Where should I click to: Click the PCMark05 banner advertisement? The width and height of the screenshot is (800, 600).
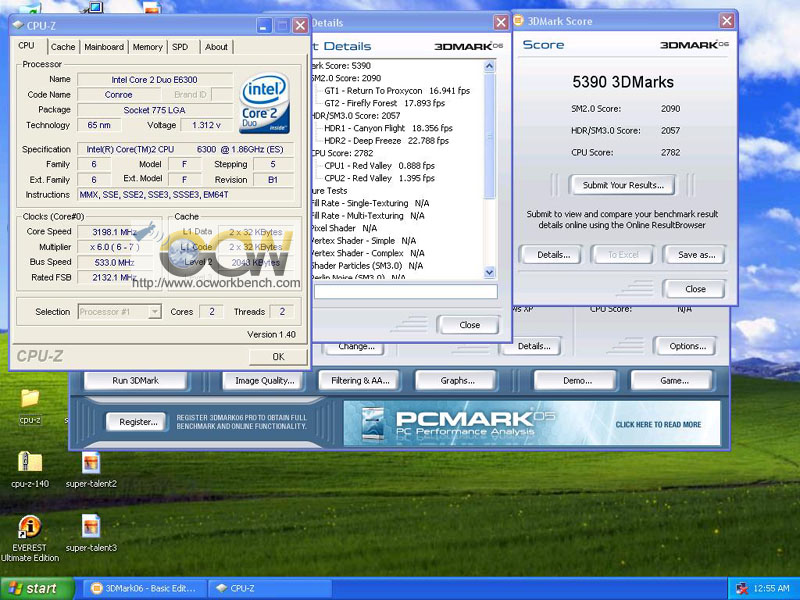pyautogui.click(x=532, y=423)
